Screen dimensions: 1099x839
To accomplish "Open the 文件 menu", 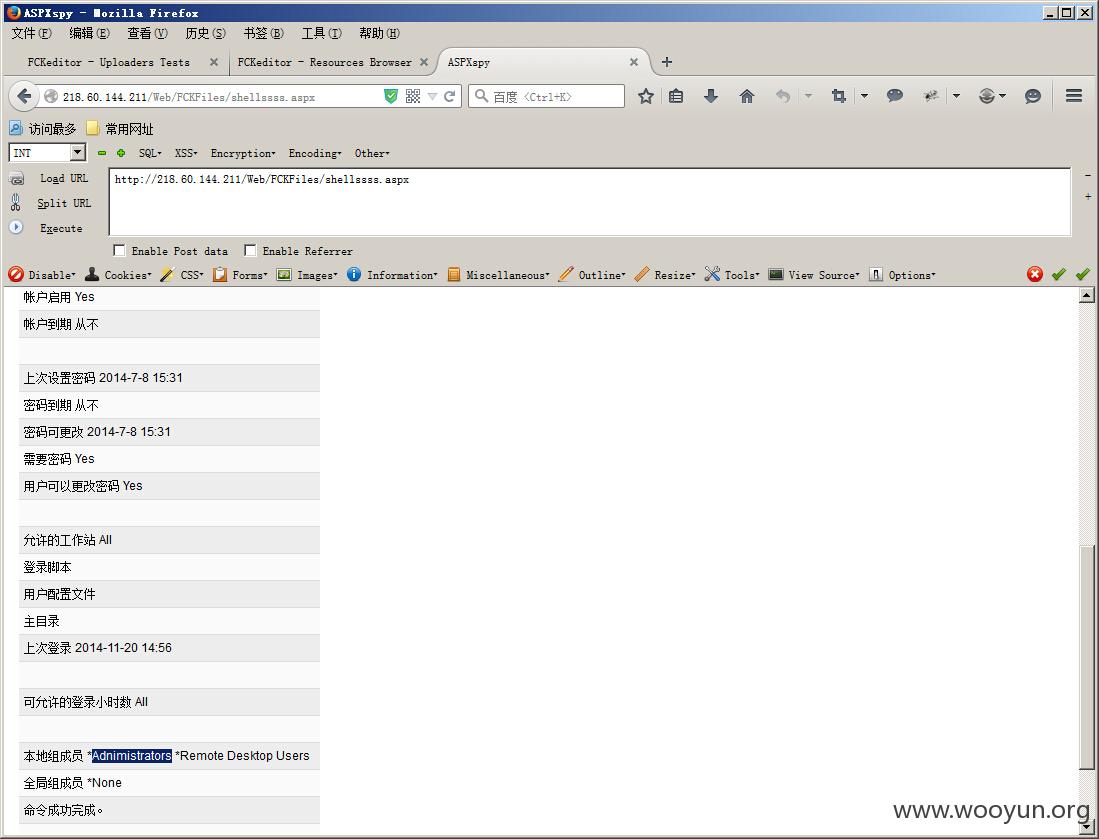I will (x=32, y=33).
